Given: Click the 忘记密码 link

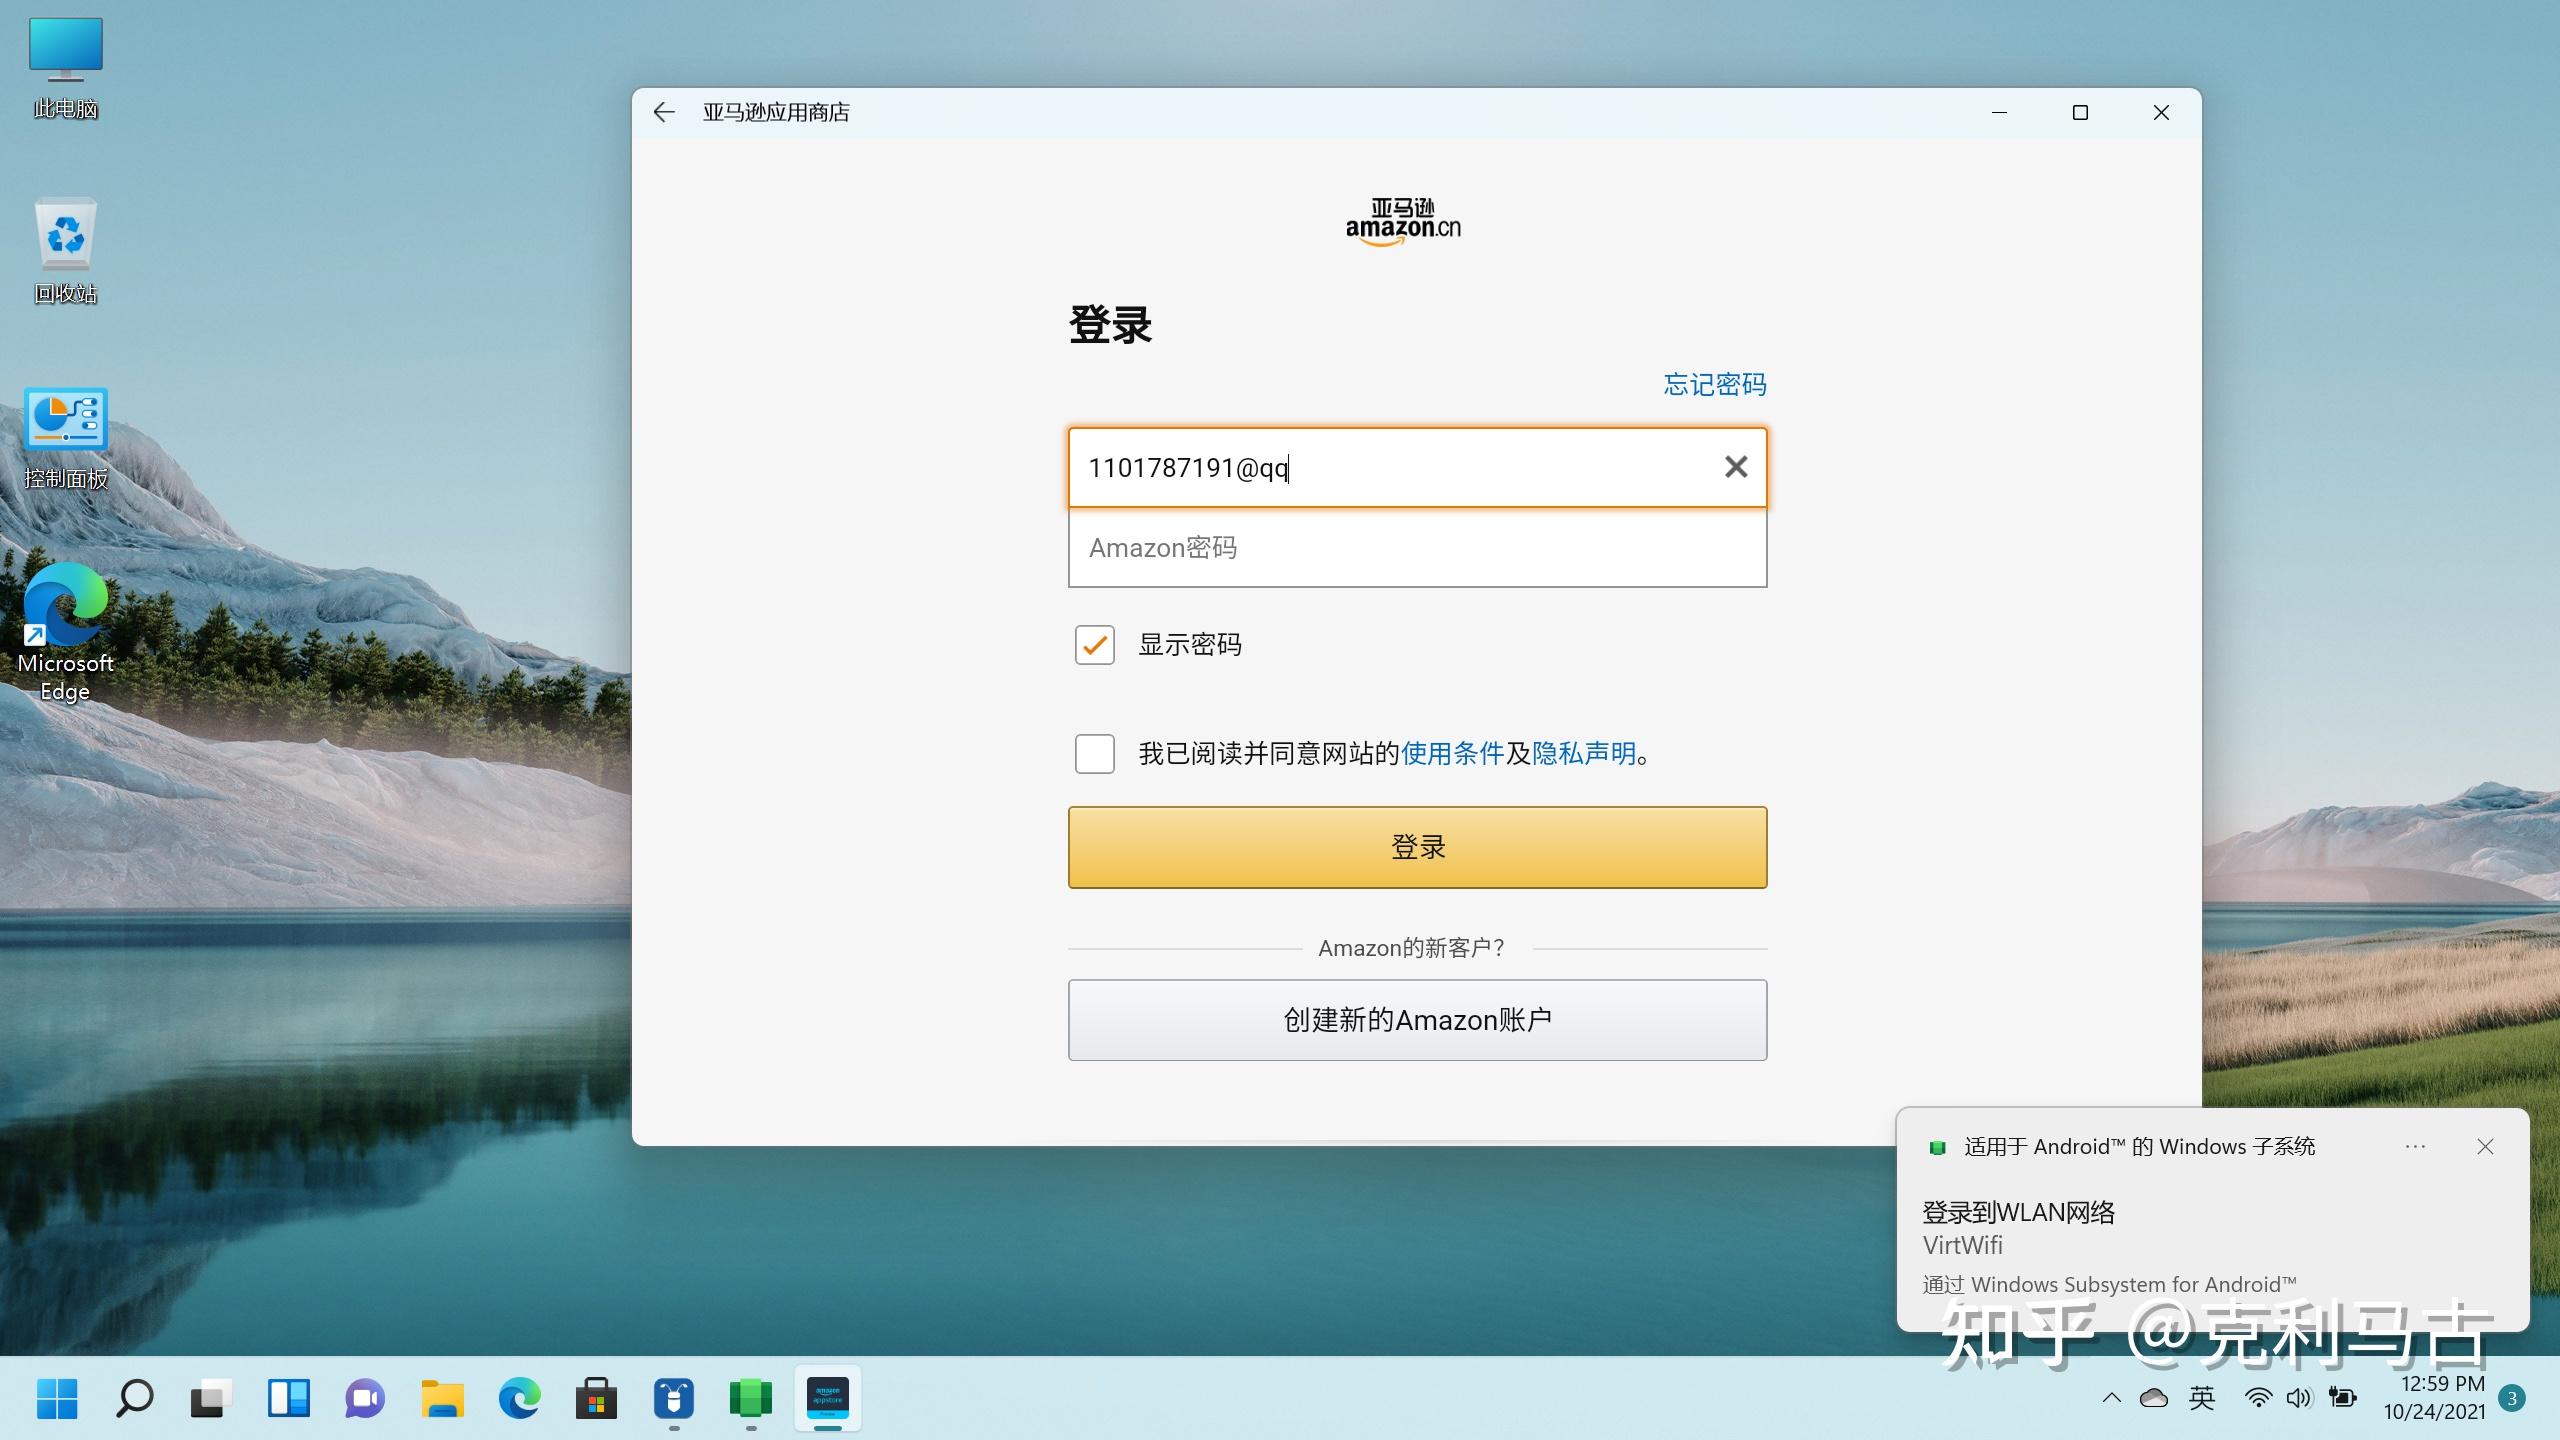Looking at the screenshot, I should point(1714,384).
